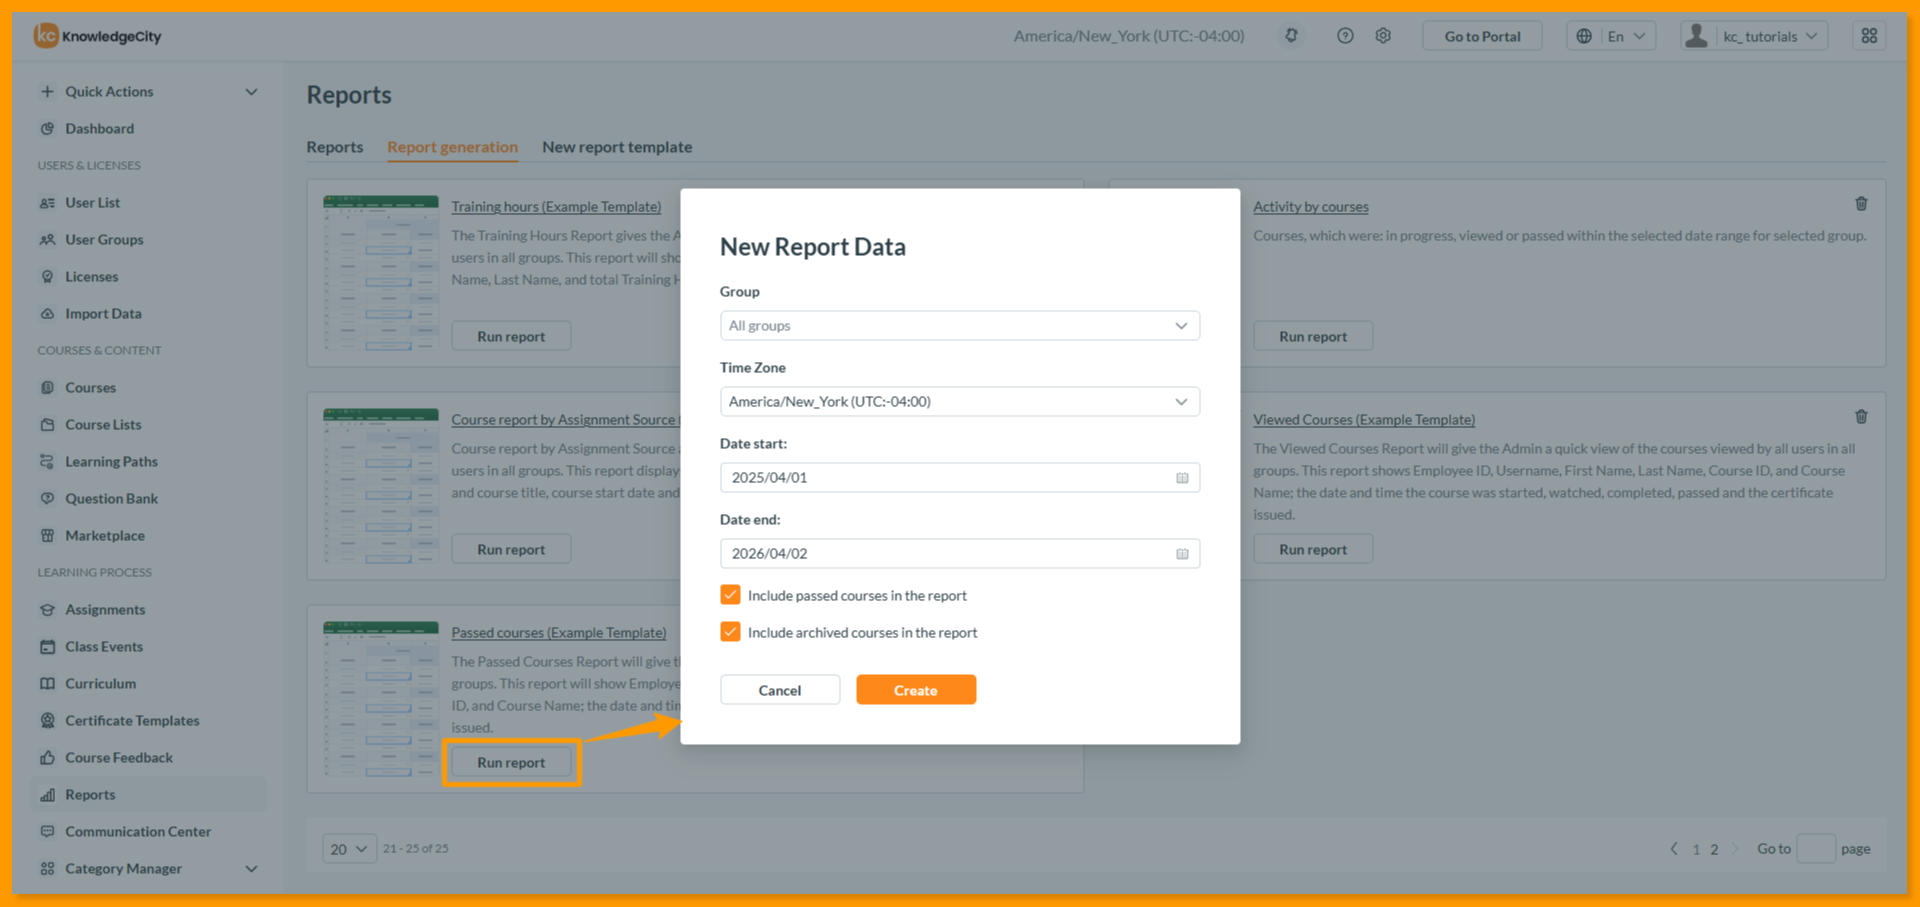Image resolution: width=1920 pixels, height=907 pixels.
Task: Open Certificate Templates in sidebar
Action: (x=132, y=720)
